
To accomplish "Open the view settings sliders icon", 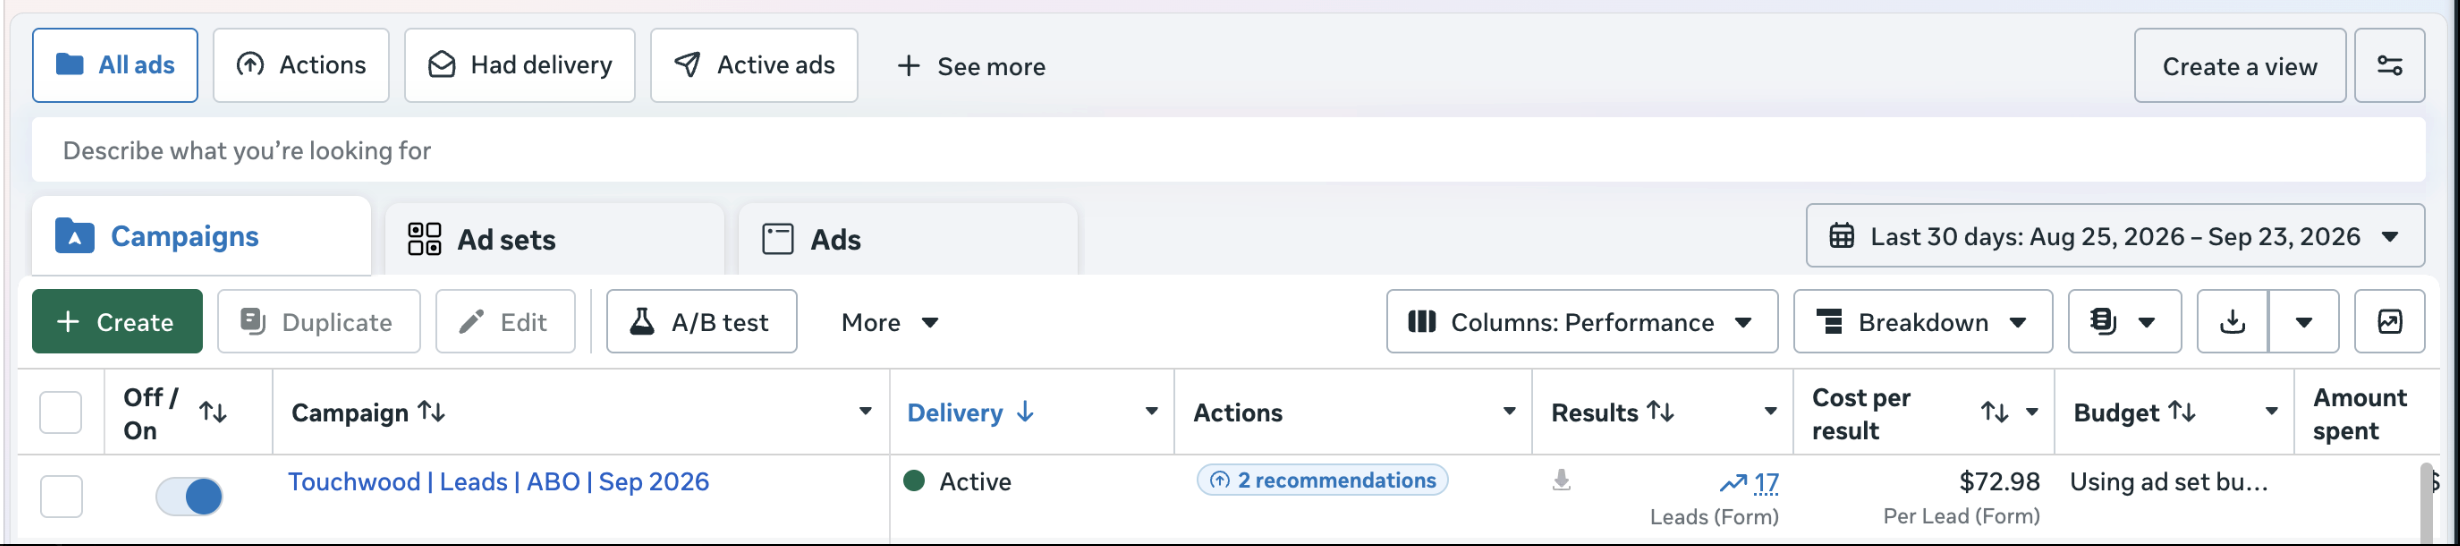I will pos(2389,66).
